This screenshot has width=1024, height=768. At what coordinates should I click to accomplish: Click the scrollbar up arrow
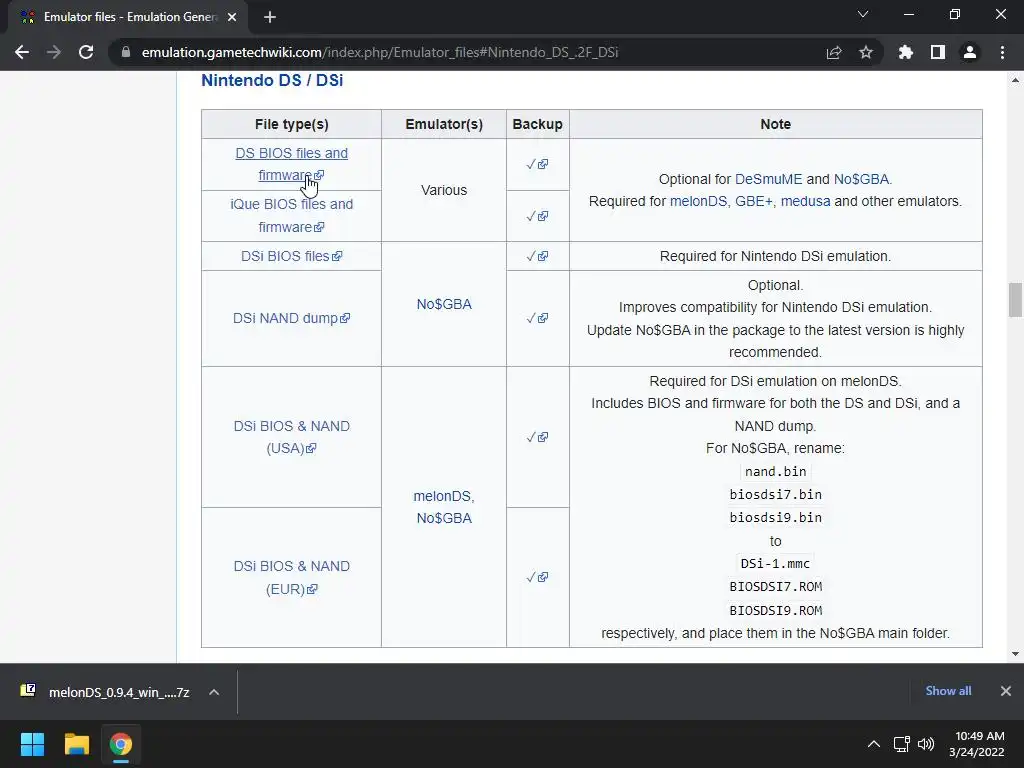point(1015,80)
